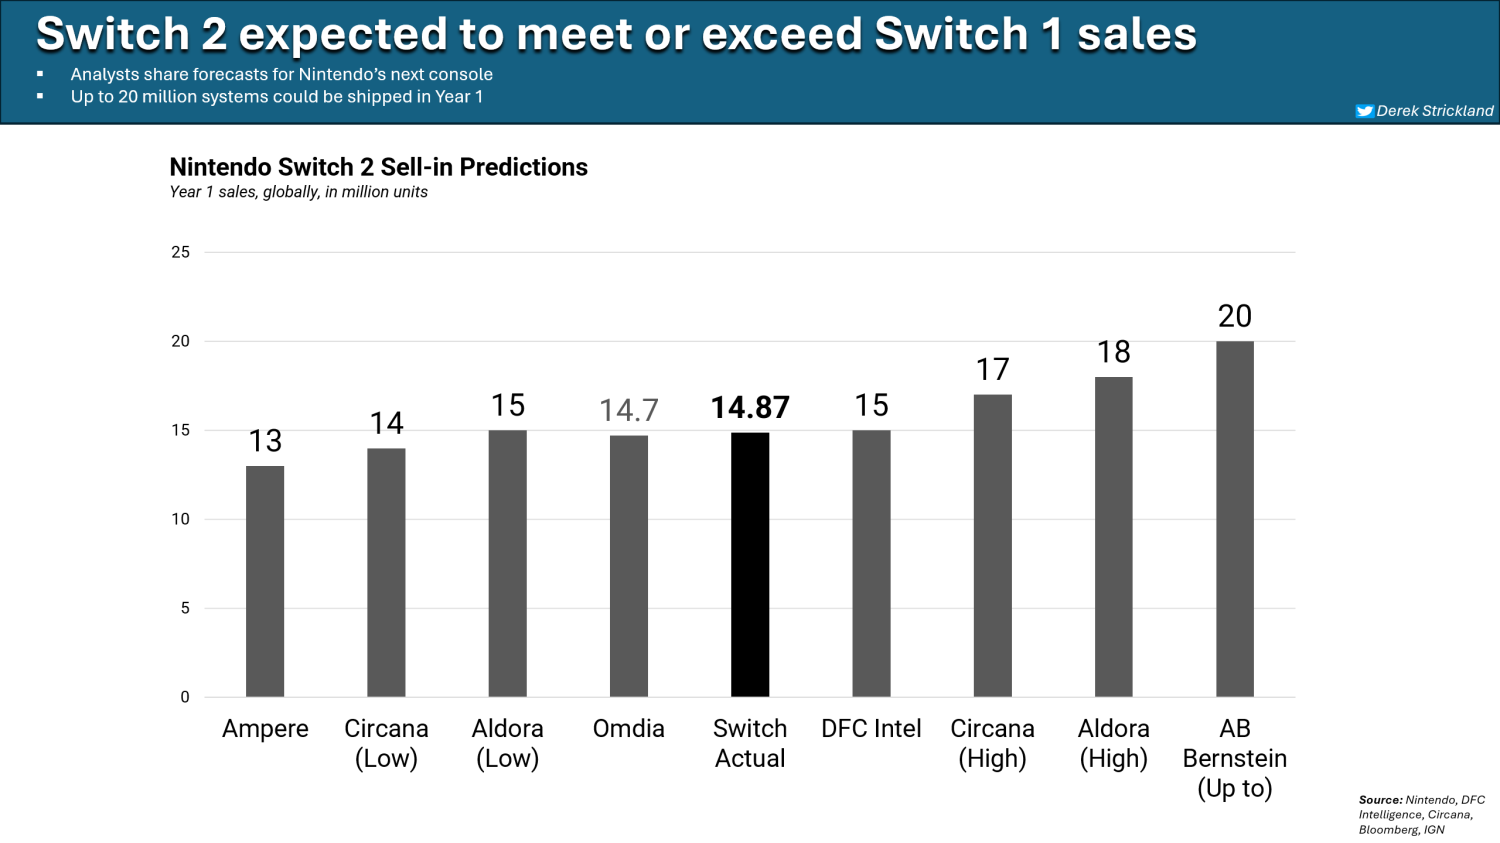Click the DFC Intel bar
This screenshot has width=1500, height=843.
pos(871,563)
